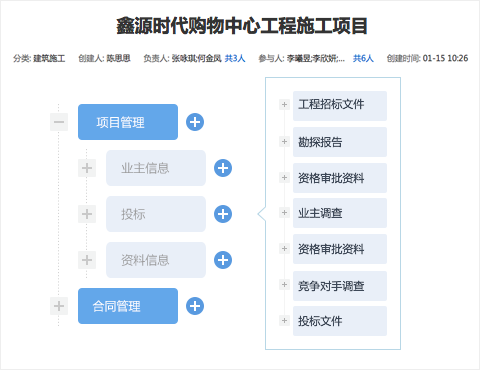Expand 业主调查 in the popup panel
Image resolution: width=480 pixels, height=370 pixels.
[284, 213]
